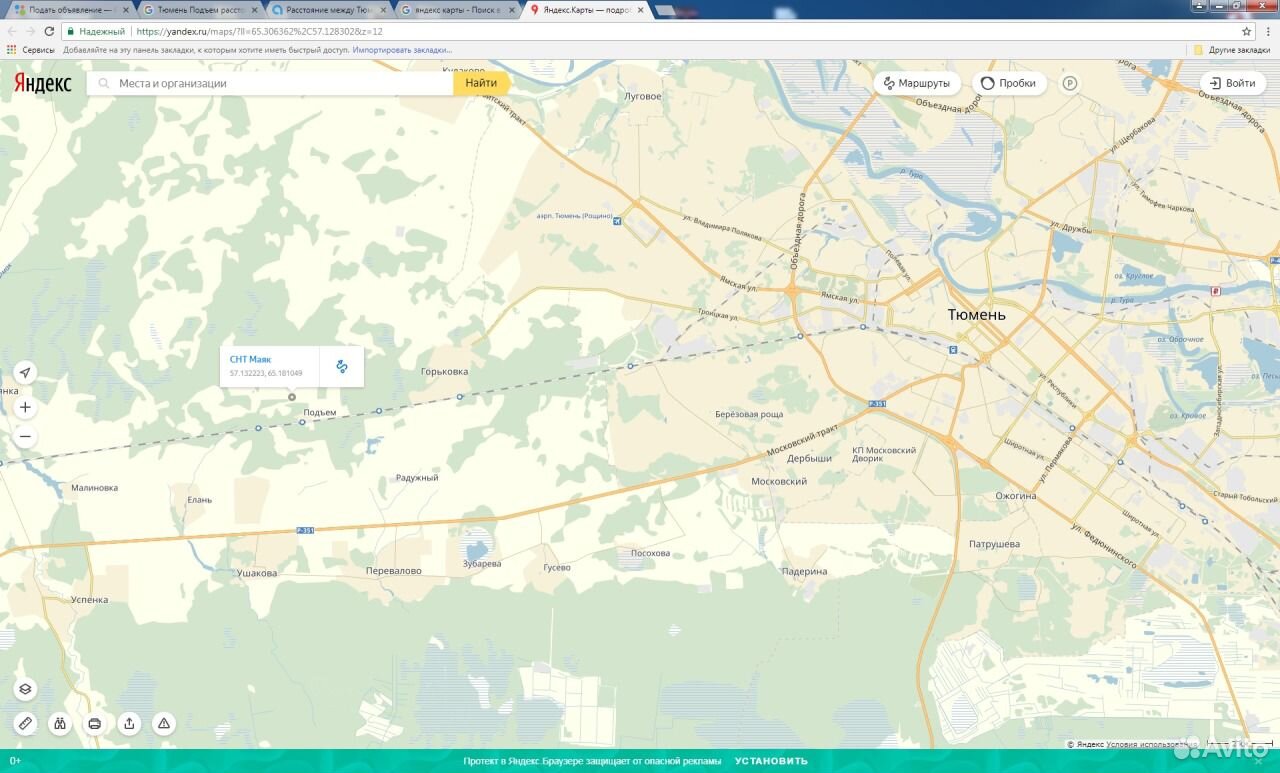Print the map with printer icon
Screen dimensions: 1280x773
(94, 723)
